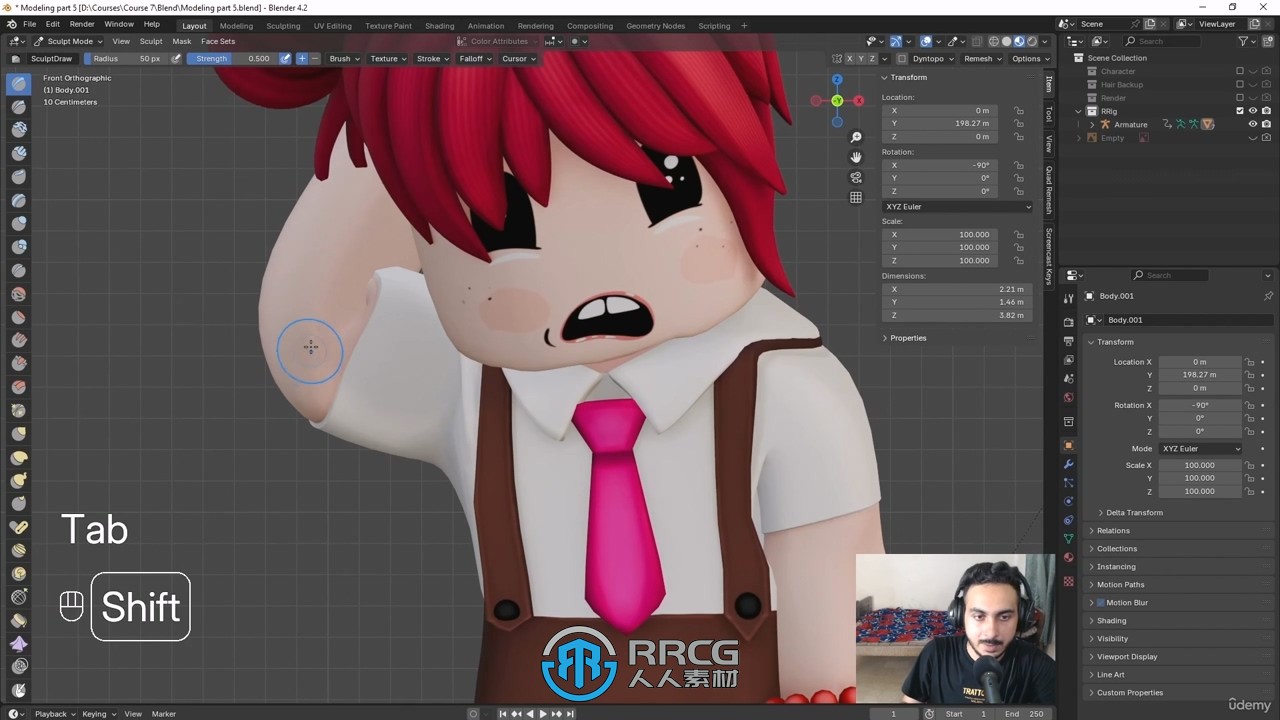Enable the Character collection checkbox
Viewport: 1280px width, 720px height.
click(x=1240, y=71)
